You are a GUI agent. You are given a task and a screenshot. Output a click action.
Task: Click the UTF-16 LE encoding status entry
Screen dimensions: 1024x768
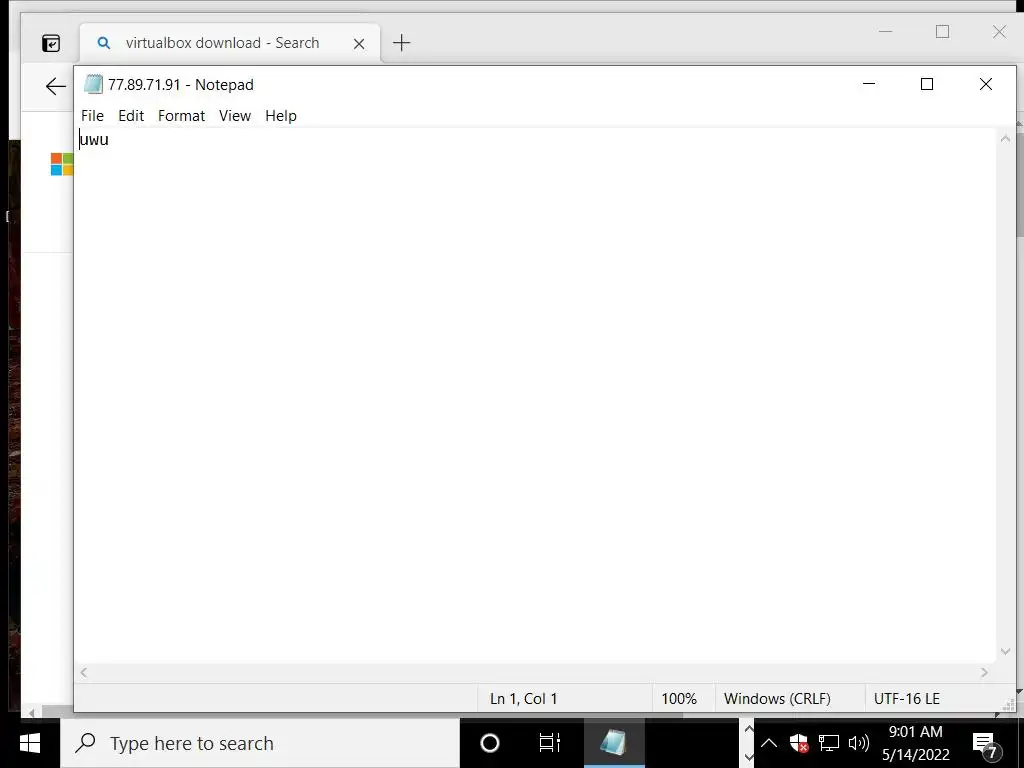(907, 699)
